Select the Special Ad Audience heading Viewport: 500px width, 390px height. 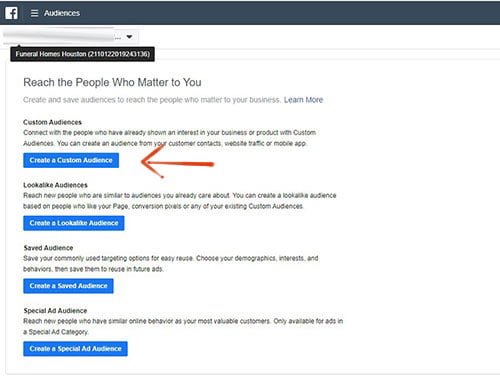pyautogui.click(x=55, y=311)
